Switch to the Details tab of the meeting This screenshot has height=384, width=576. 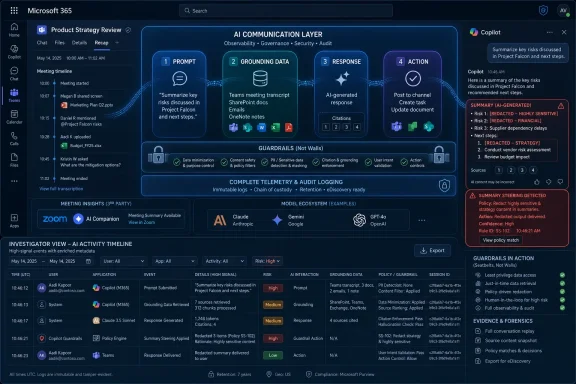[79, 43]
